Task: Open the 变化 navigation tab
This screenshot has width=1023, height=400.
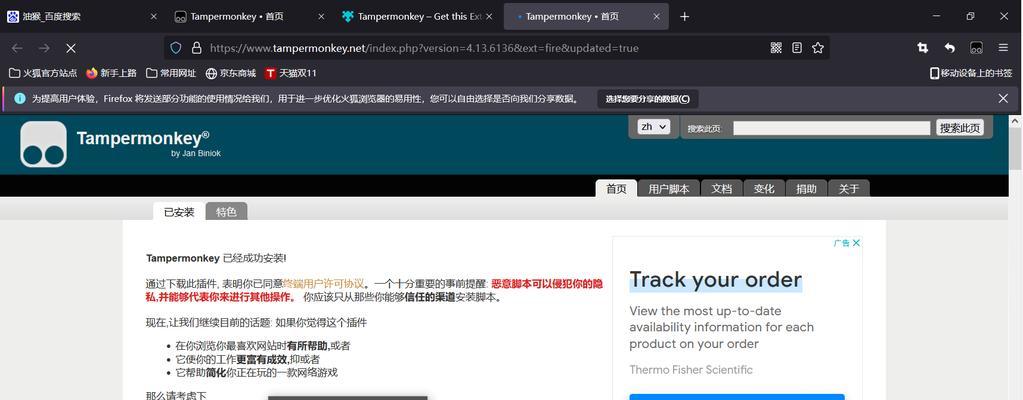Action: [764, 189]
